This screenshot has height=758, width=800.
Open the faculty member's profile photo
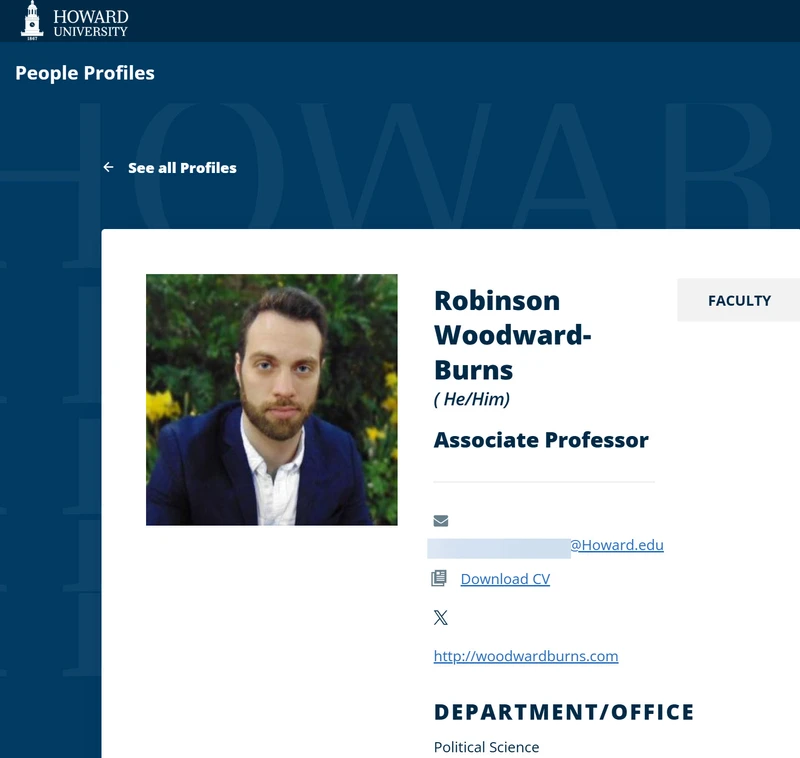tap(271, 399)
